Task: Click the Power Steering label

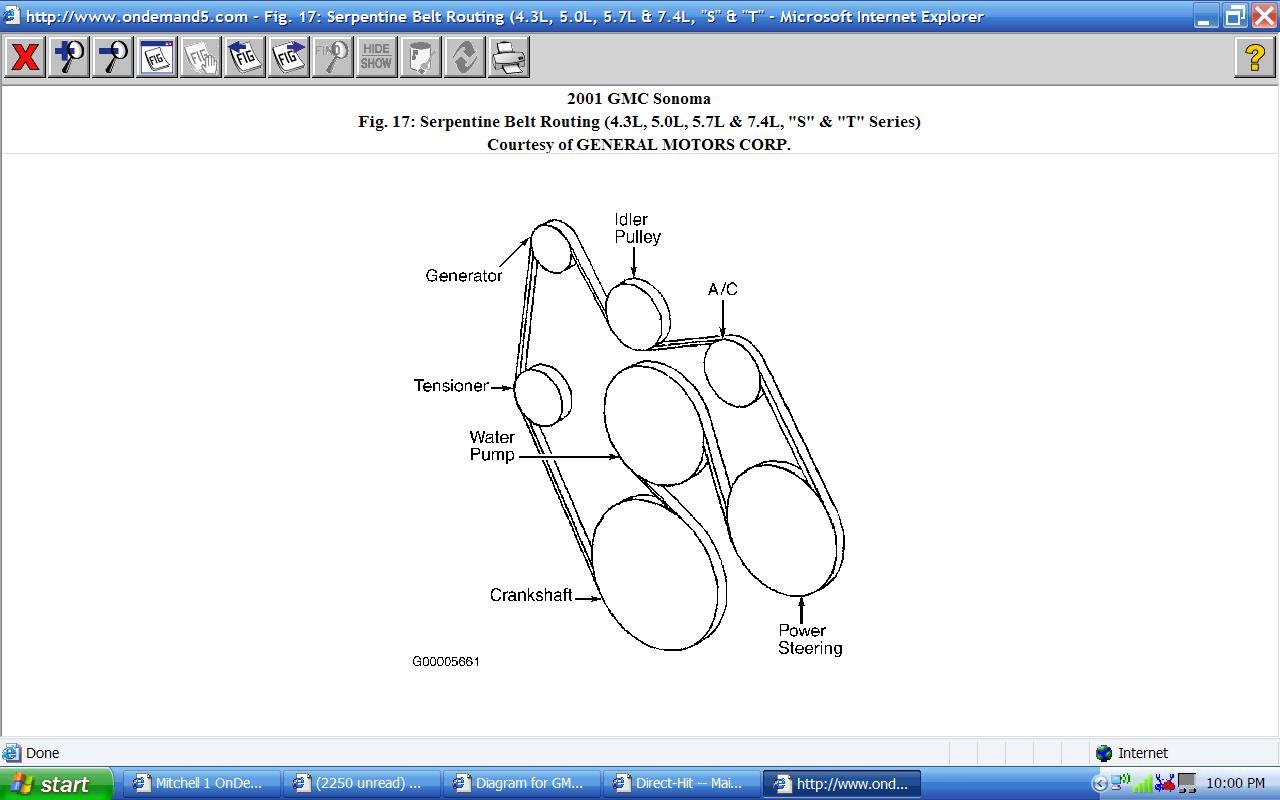Action: 810,639
